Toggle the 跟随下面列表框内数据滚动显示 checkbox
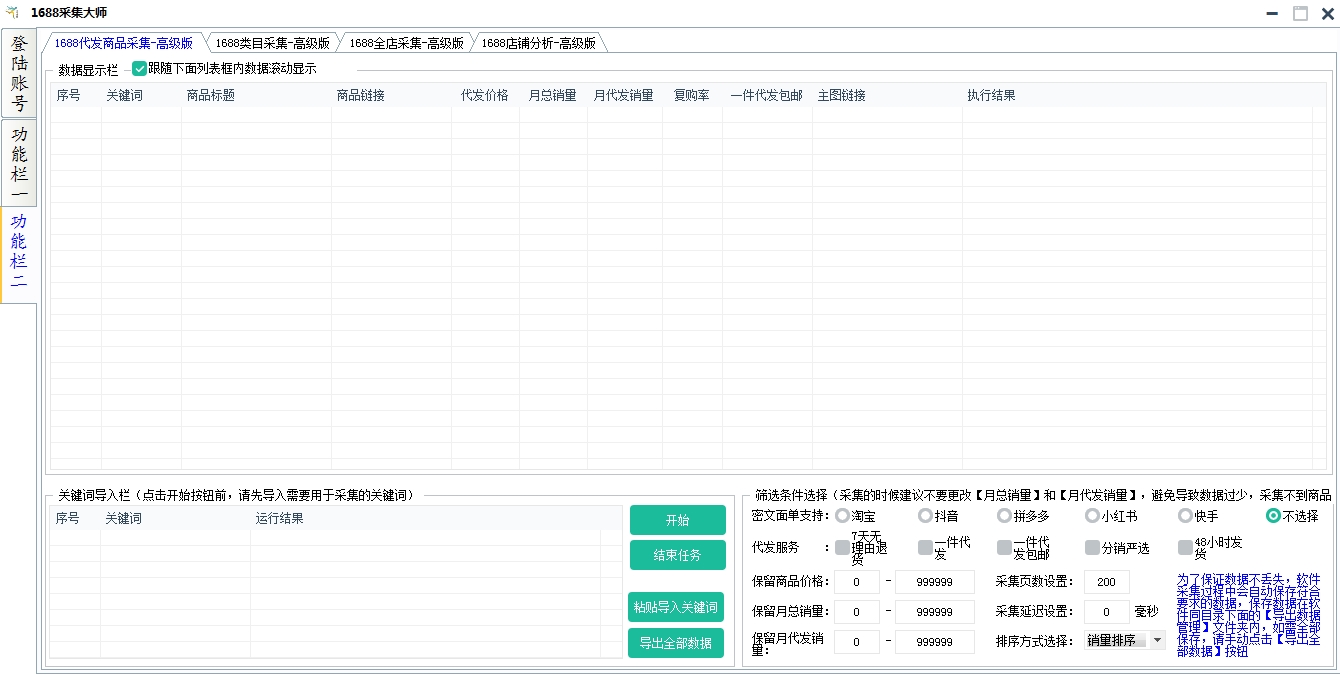Viewport: 1340px width, 675px height. point(140,69)
